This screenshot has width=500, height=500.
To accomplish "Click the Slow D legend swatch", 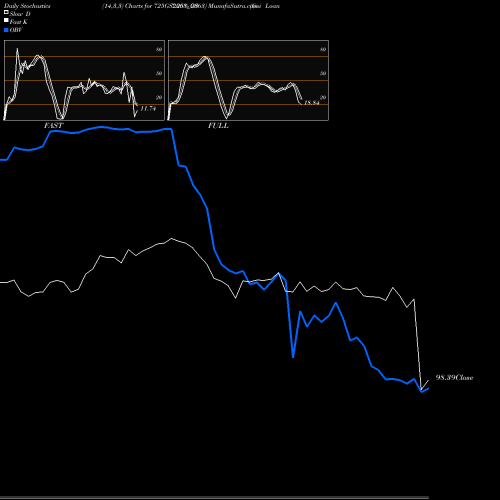I will point(6,12).
